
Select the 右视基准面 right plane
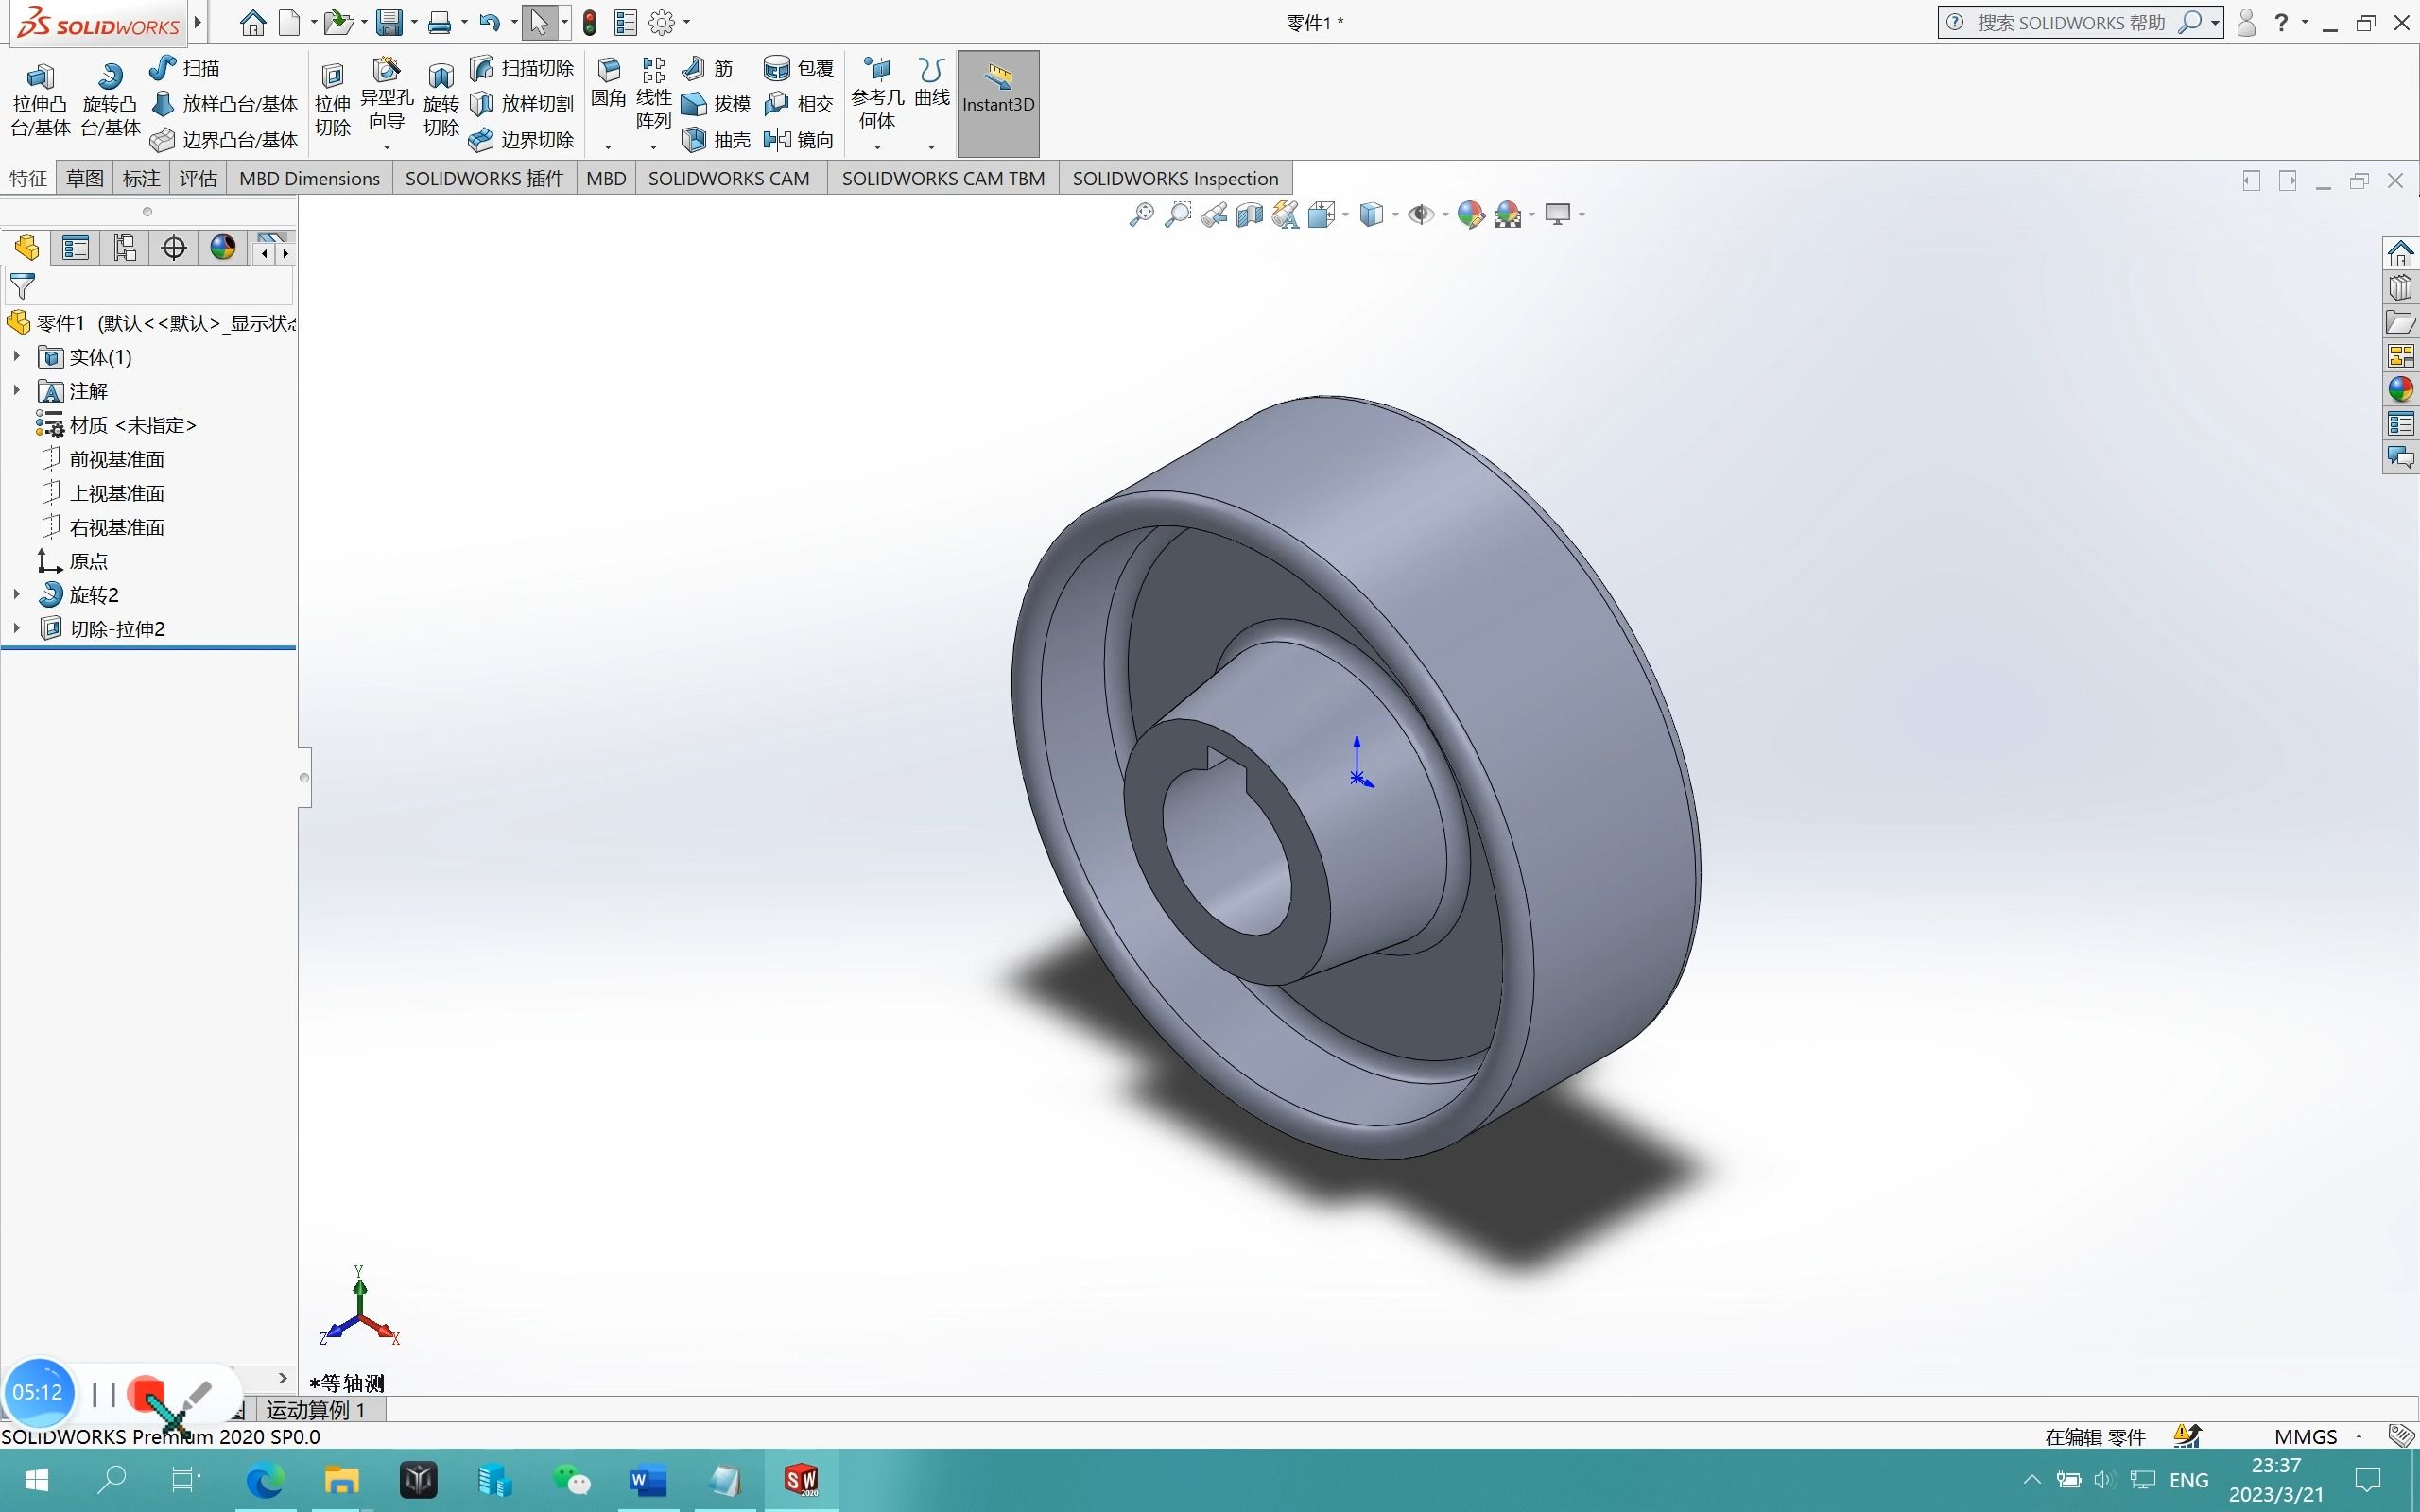(102, 527)
